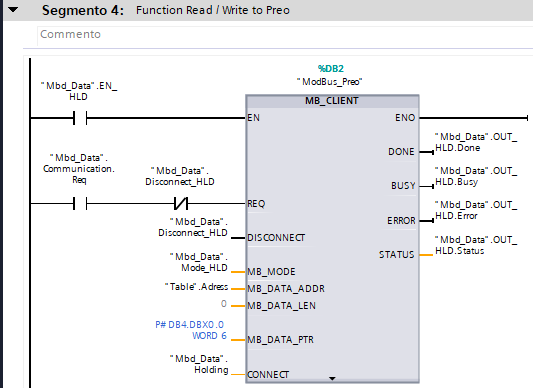The image size is (533, 388).
Task: Expand MB_CLIENT block's hidden parameters arrow
Action: pos(332,378)
